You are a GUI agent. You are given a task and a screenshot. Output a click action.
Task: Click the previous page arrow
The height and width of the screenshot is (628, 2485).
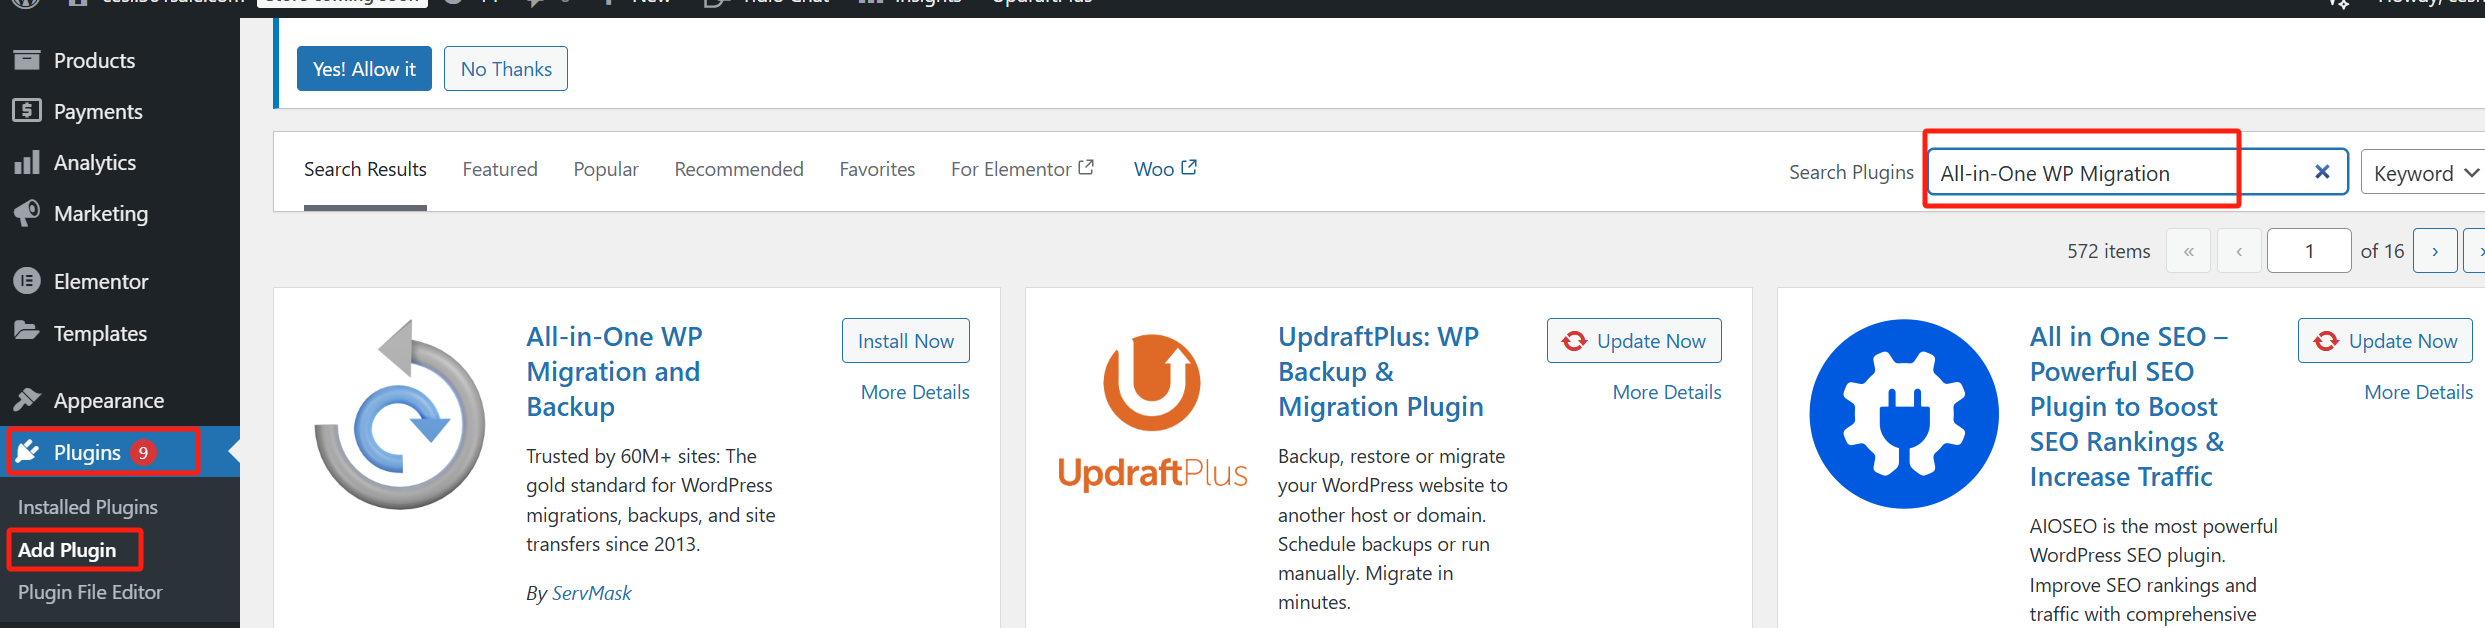[x=2239, y=251]
